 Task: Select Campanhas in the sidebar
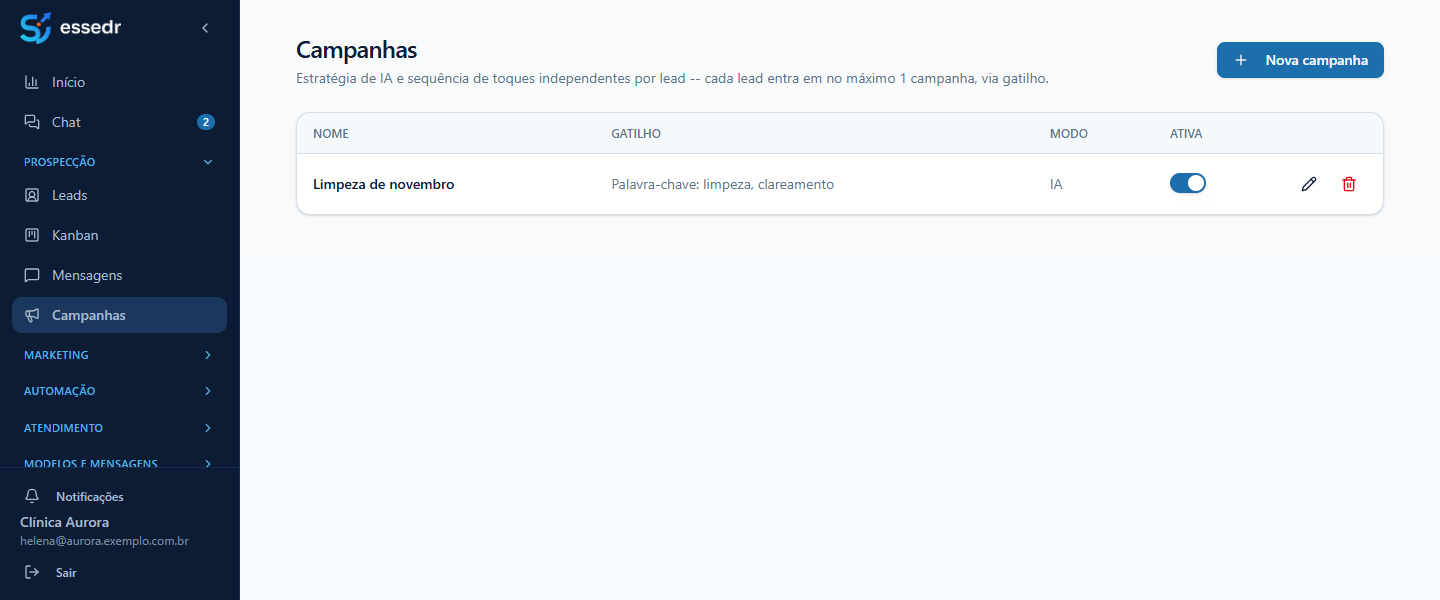[x=120, y=315]
